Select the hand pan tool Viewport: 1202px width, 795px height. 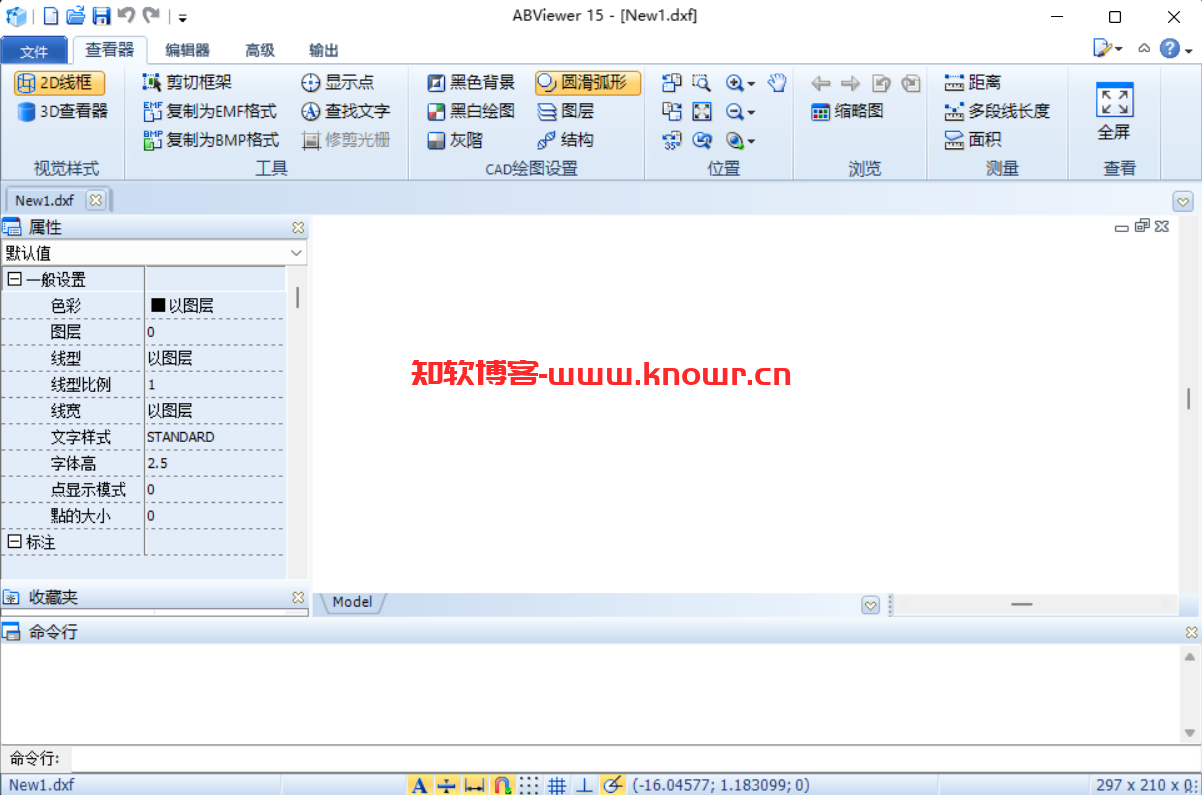tap(777, 83)
